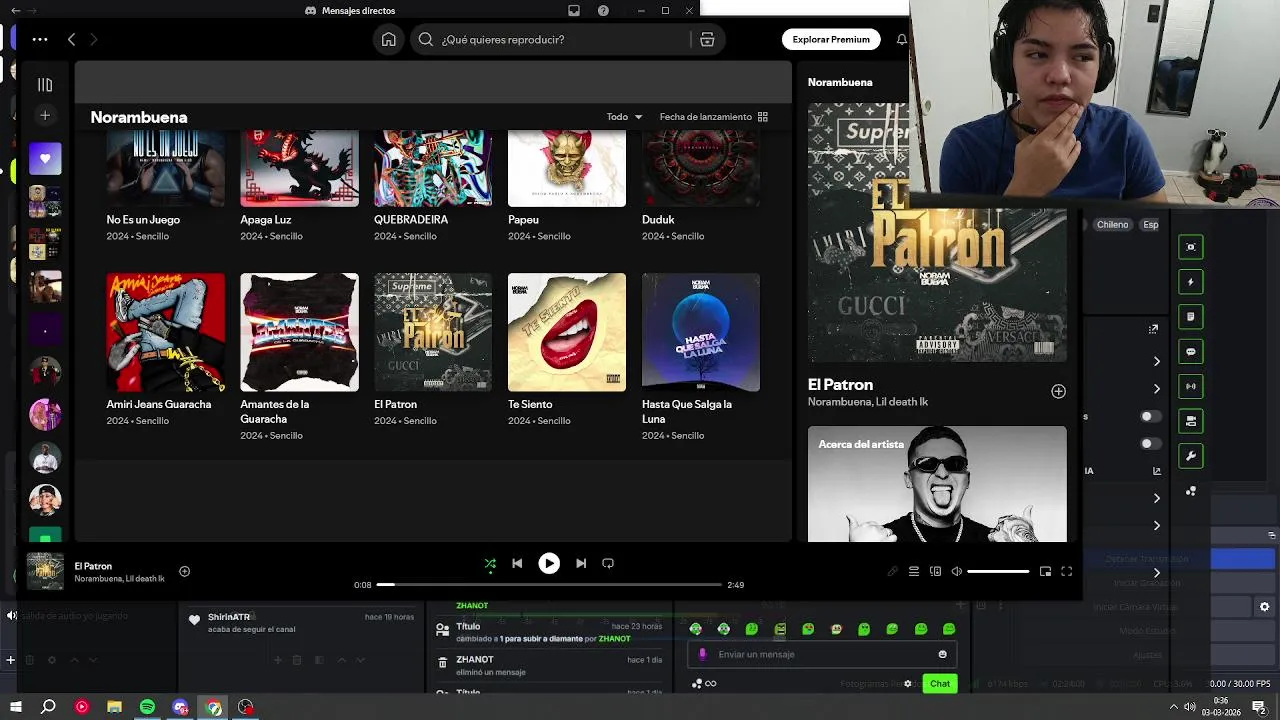Open Hasta Que Salga la Luna album cover
Image resolution: width=1280 pixels, height=720 pixels.
click(x=701, y=332)
